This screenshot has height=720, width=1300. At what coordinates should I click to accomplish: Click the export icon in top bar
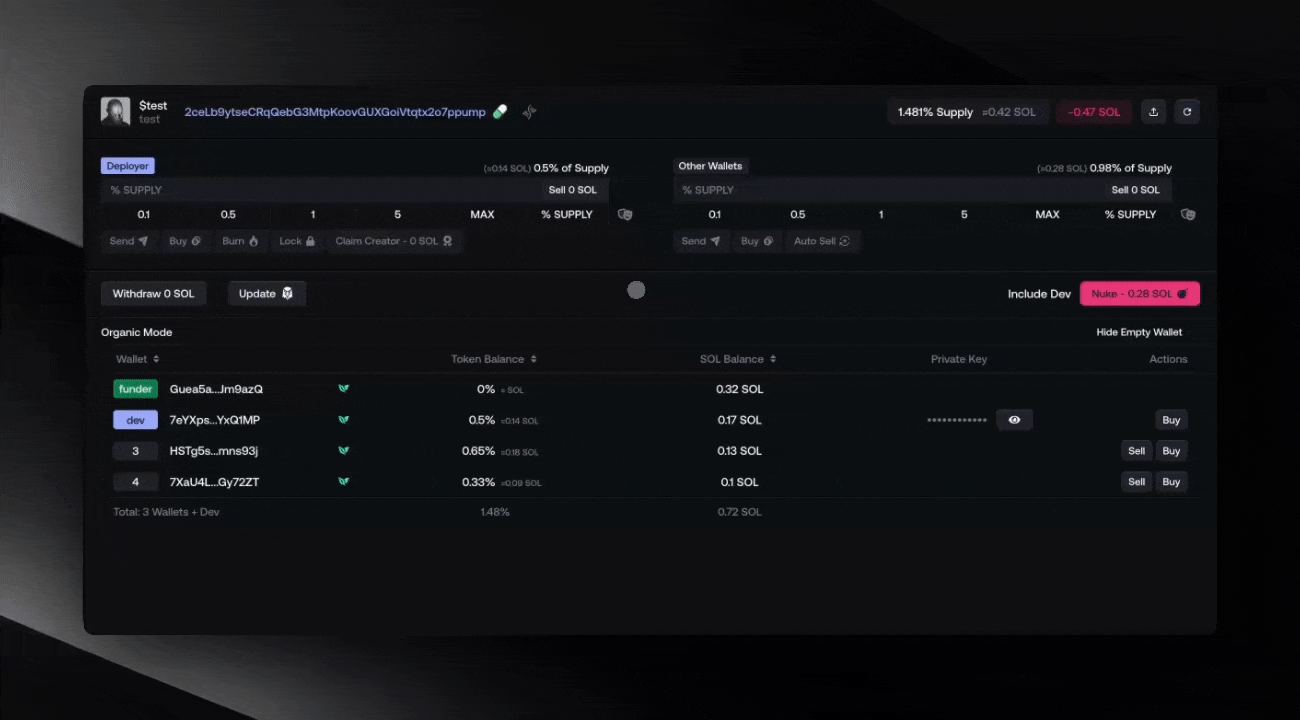click(x=1153, y=112)
